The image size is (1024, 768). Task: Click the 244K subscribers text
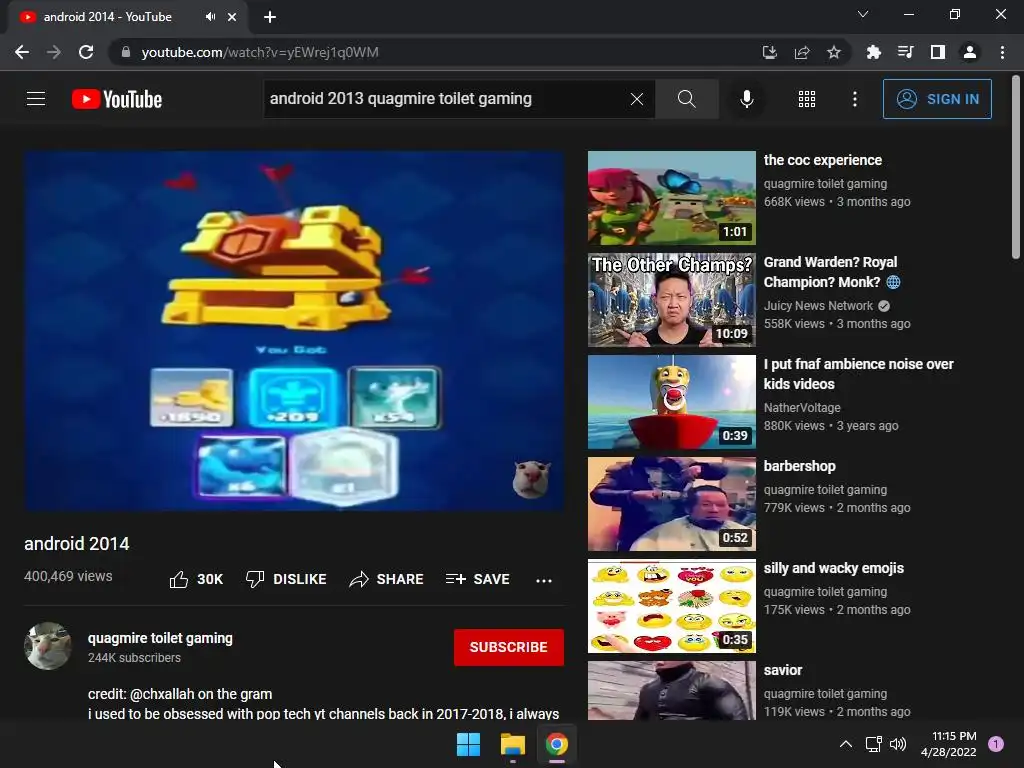pyautogui.click(x=134, y=658)
